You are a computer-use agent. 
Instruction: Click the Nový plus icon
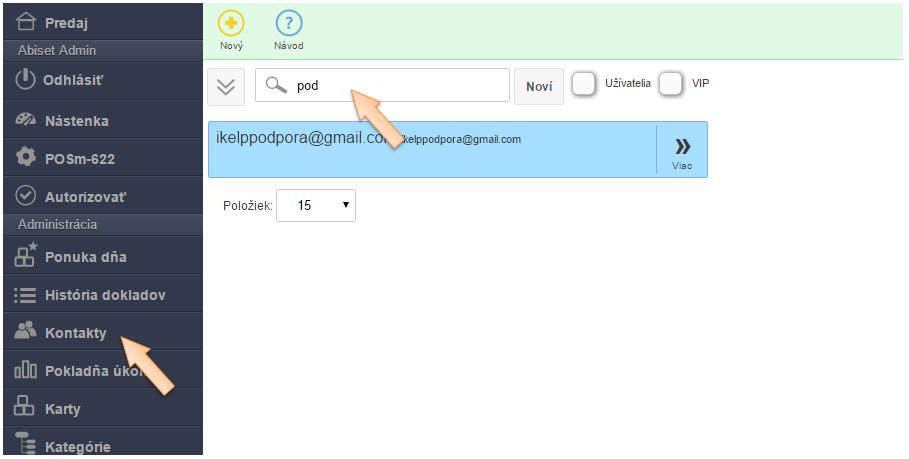point(231,24)
